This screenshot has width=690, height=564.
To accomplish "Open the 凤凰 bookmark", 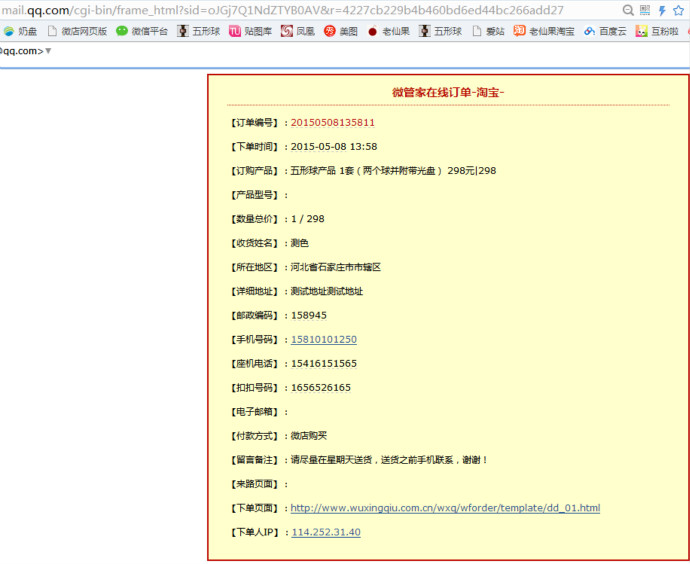I will [298, 31].
